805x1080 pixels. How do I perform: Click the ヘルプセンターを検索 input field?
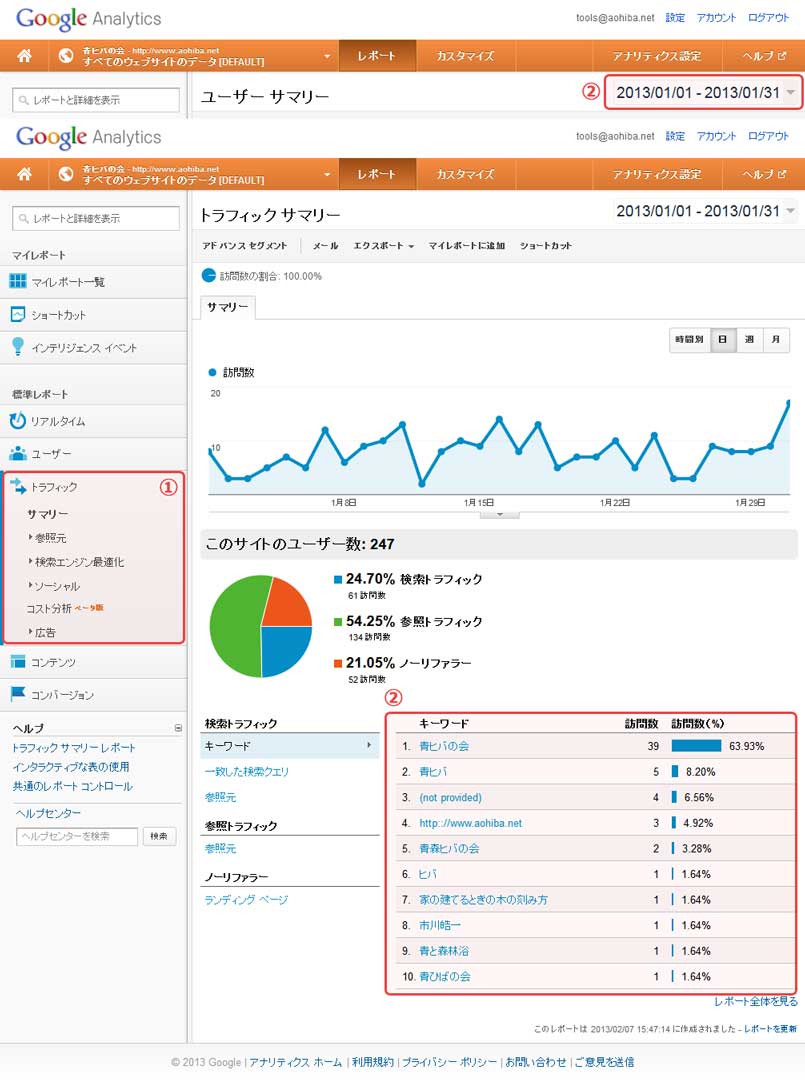point(76,836)
